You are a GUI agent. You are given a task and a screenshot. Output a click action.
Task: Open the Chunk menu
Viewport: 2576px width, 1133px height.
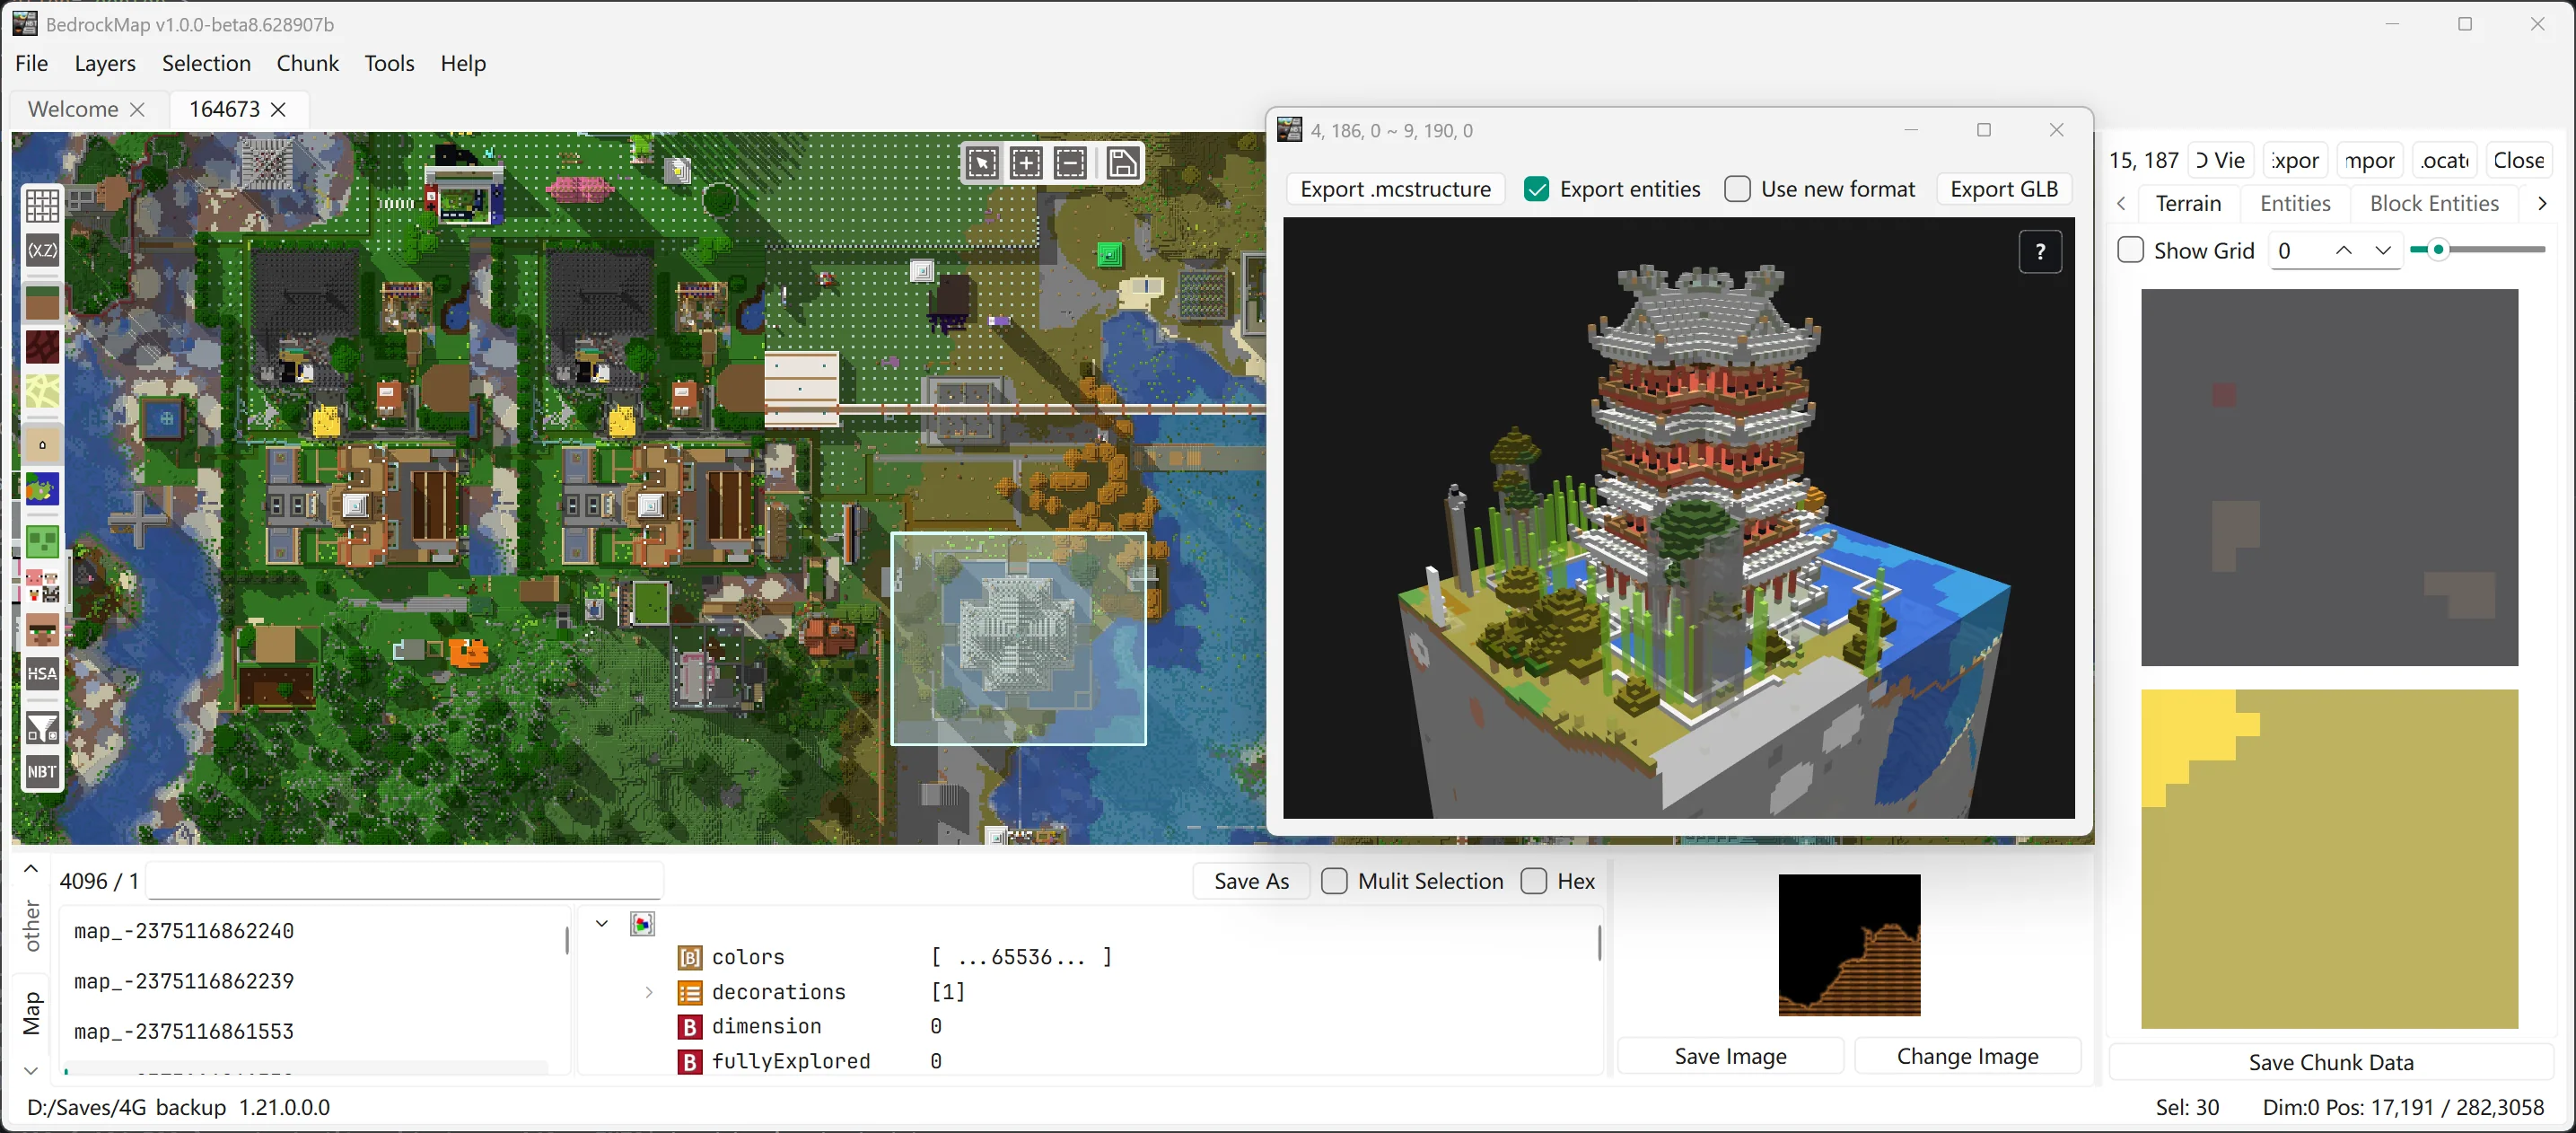coord(308,63)
